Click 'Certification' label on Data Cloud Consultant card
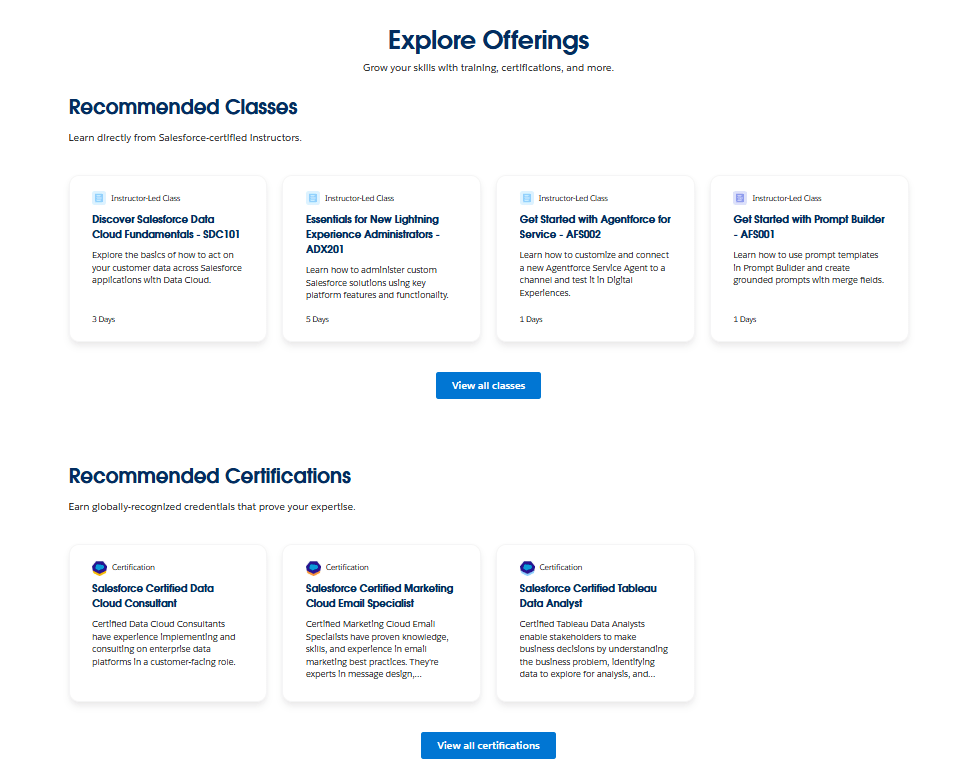 coord(133,567)
